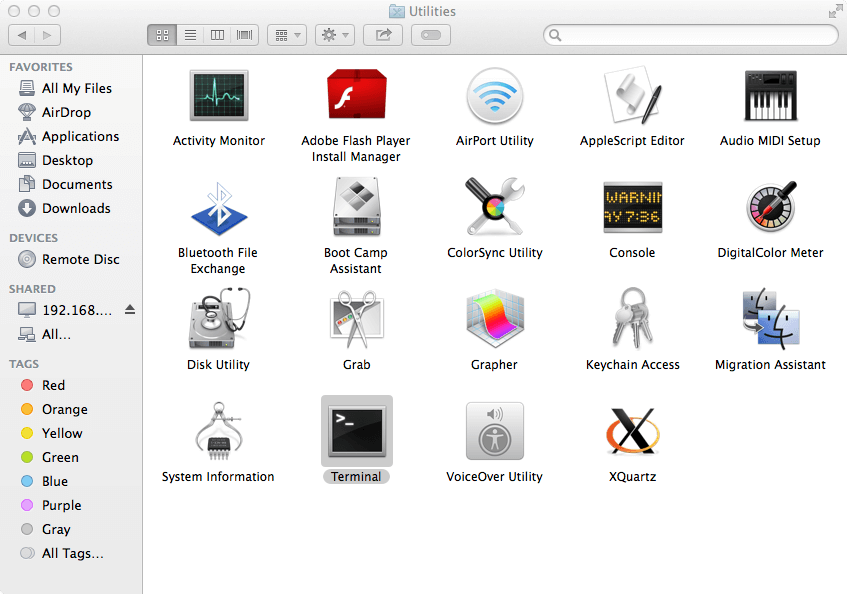This screenshot has height=594, width=847.
Task: Select the VoiceOver Utility icon
Action: tap(495, 431)
